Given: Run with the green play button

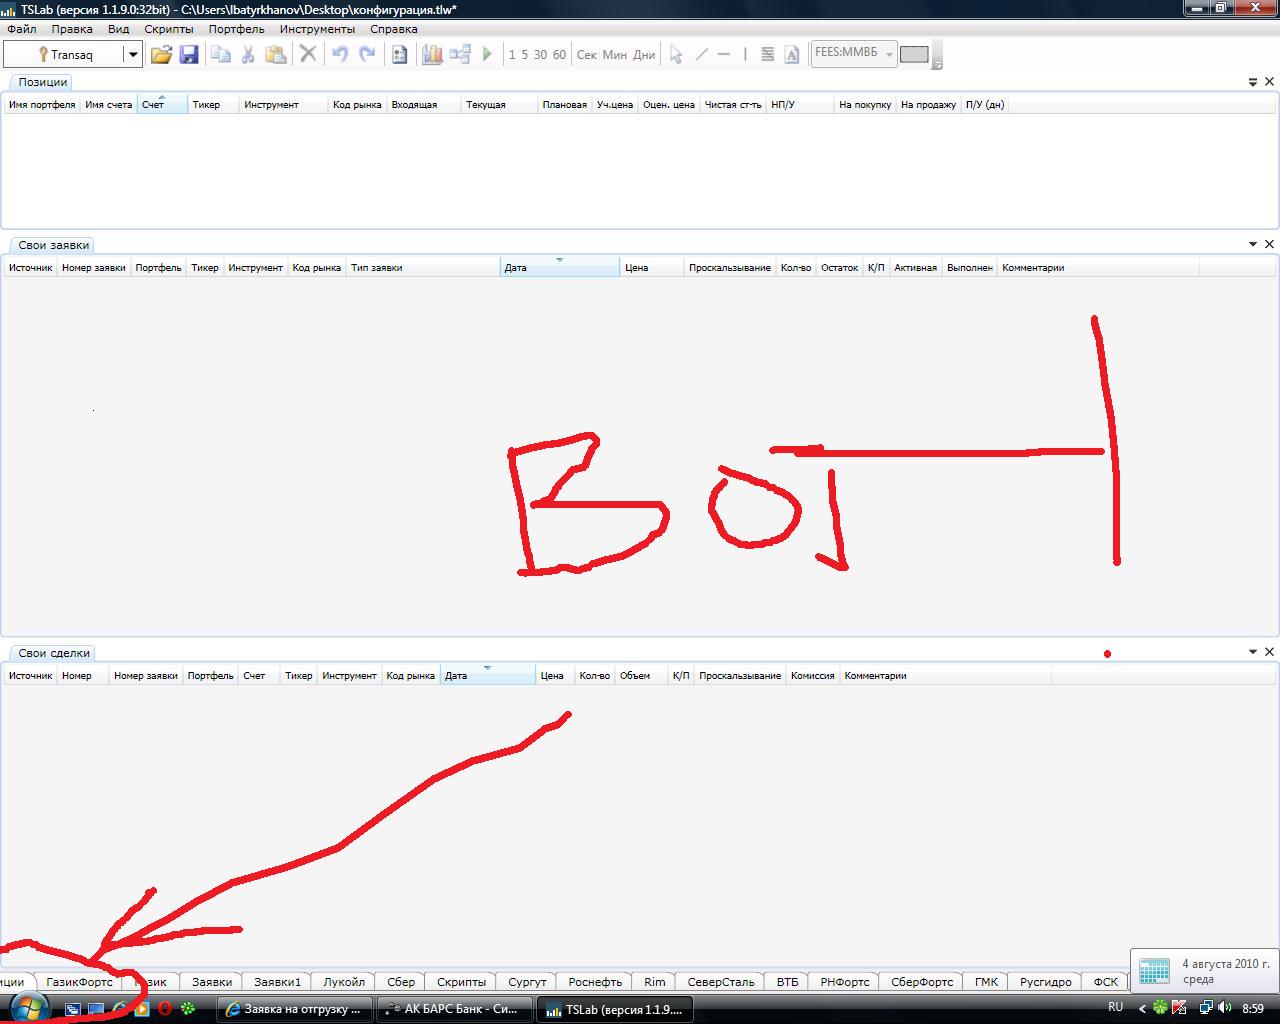Looking at the screenshot, I should point(487,54).
